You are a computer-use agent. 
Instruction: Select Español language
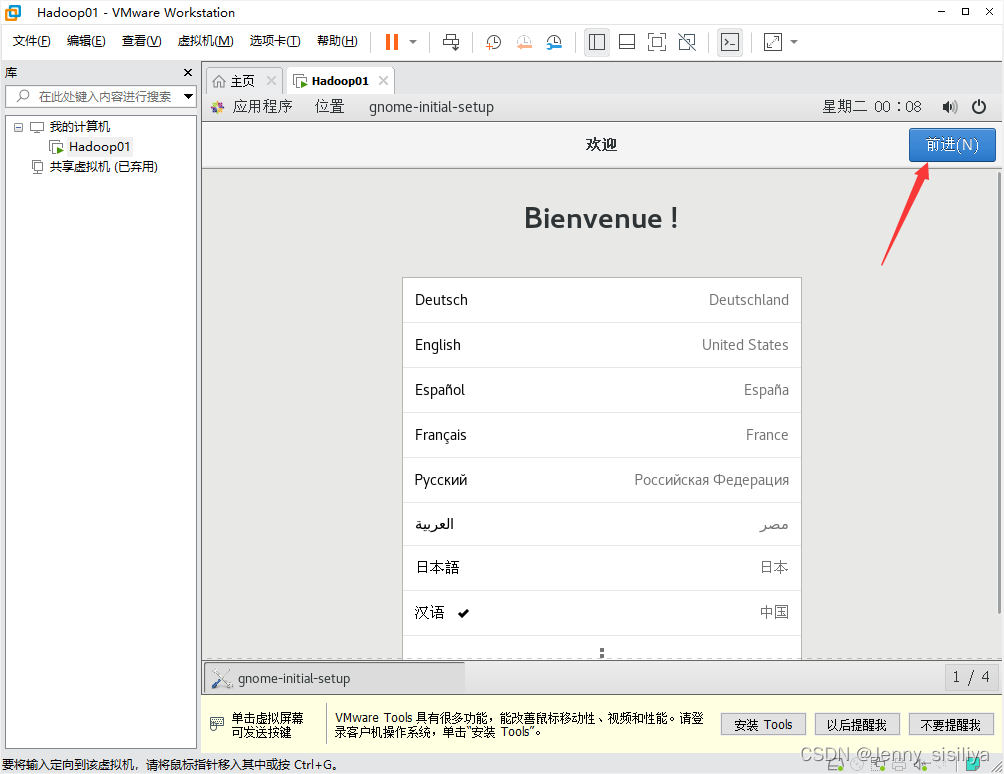click(602, 390)
